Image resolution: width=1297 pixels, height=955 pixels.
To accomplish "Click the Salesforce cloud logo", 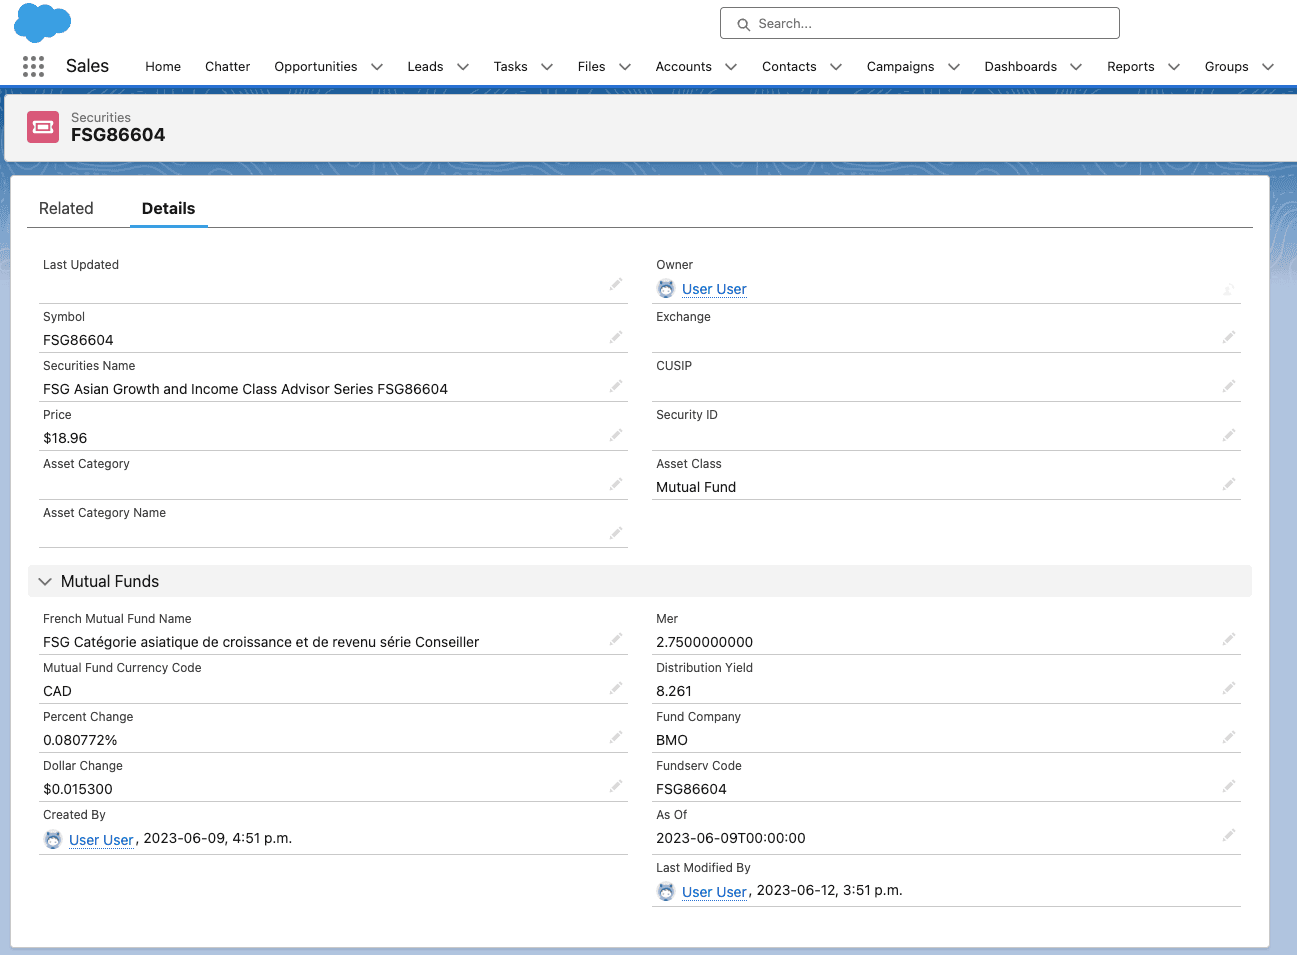I will point(42,23).
